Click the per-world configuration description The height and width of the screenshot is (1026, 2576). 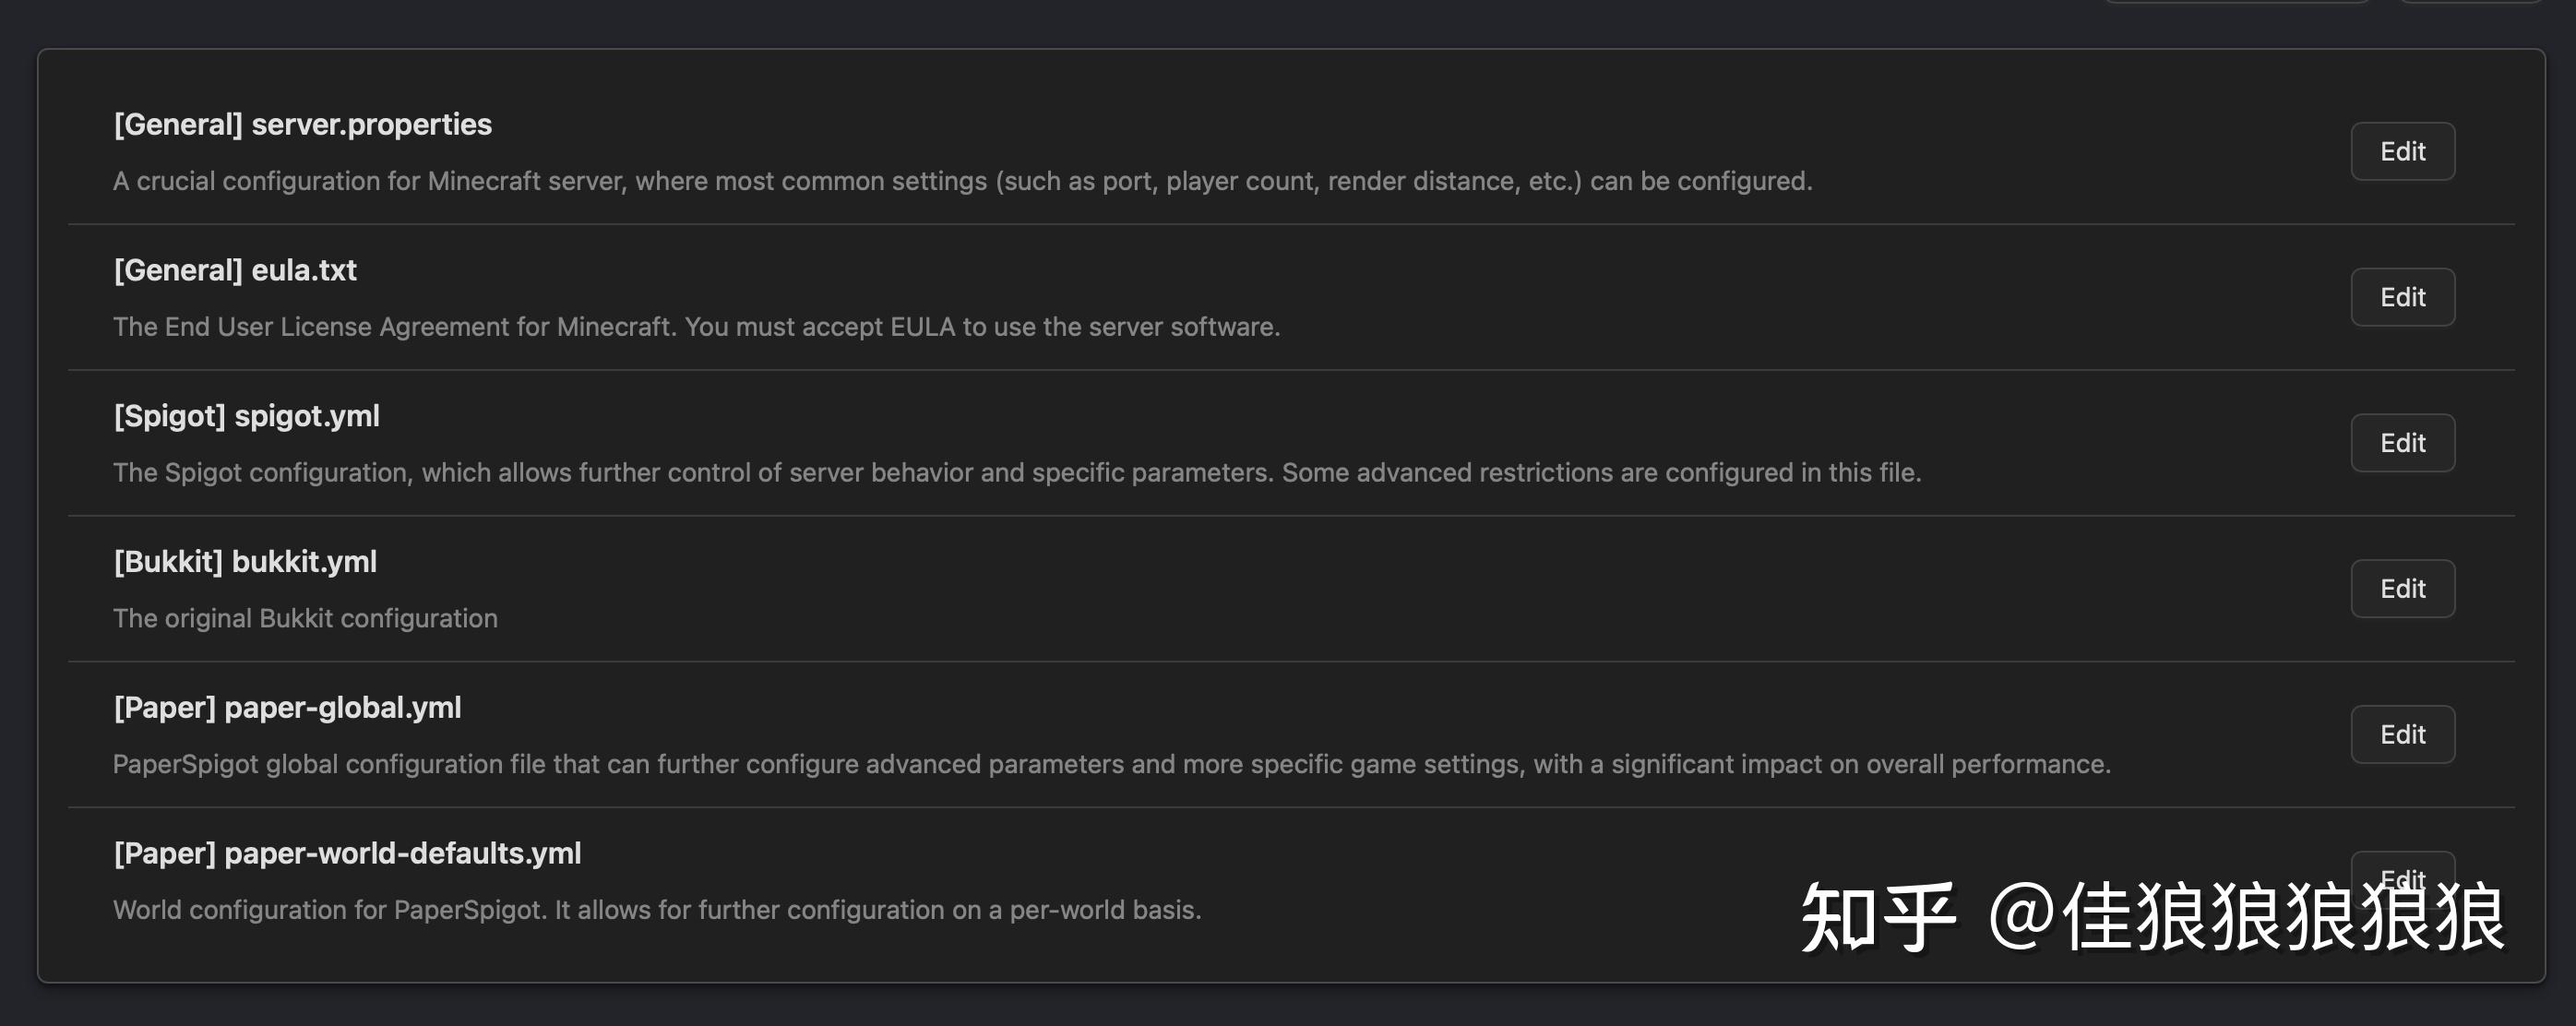(x=658, y=909)
